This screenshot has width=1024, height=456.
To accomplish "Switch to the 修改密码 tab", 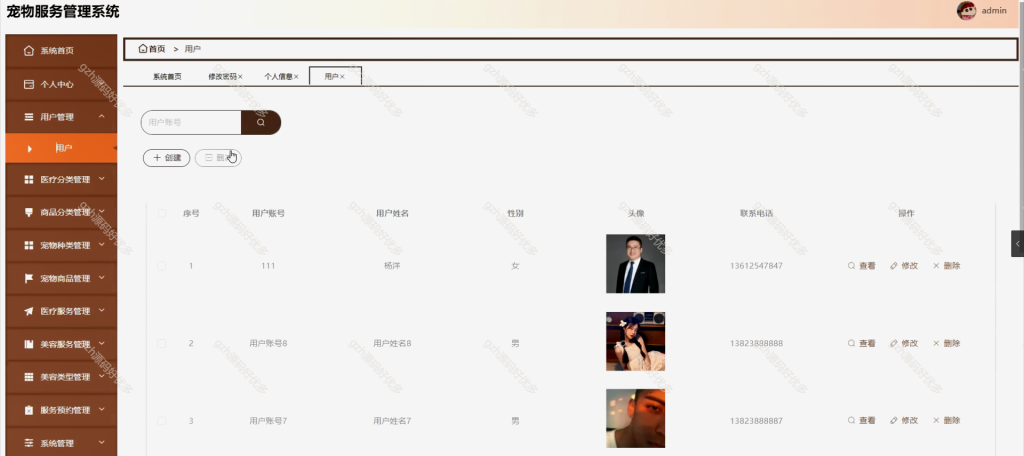I will tap(222, 76).
